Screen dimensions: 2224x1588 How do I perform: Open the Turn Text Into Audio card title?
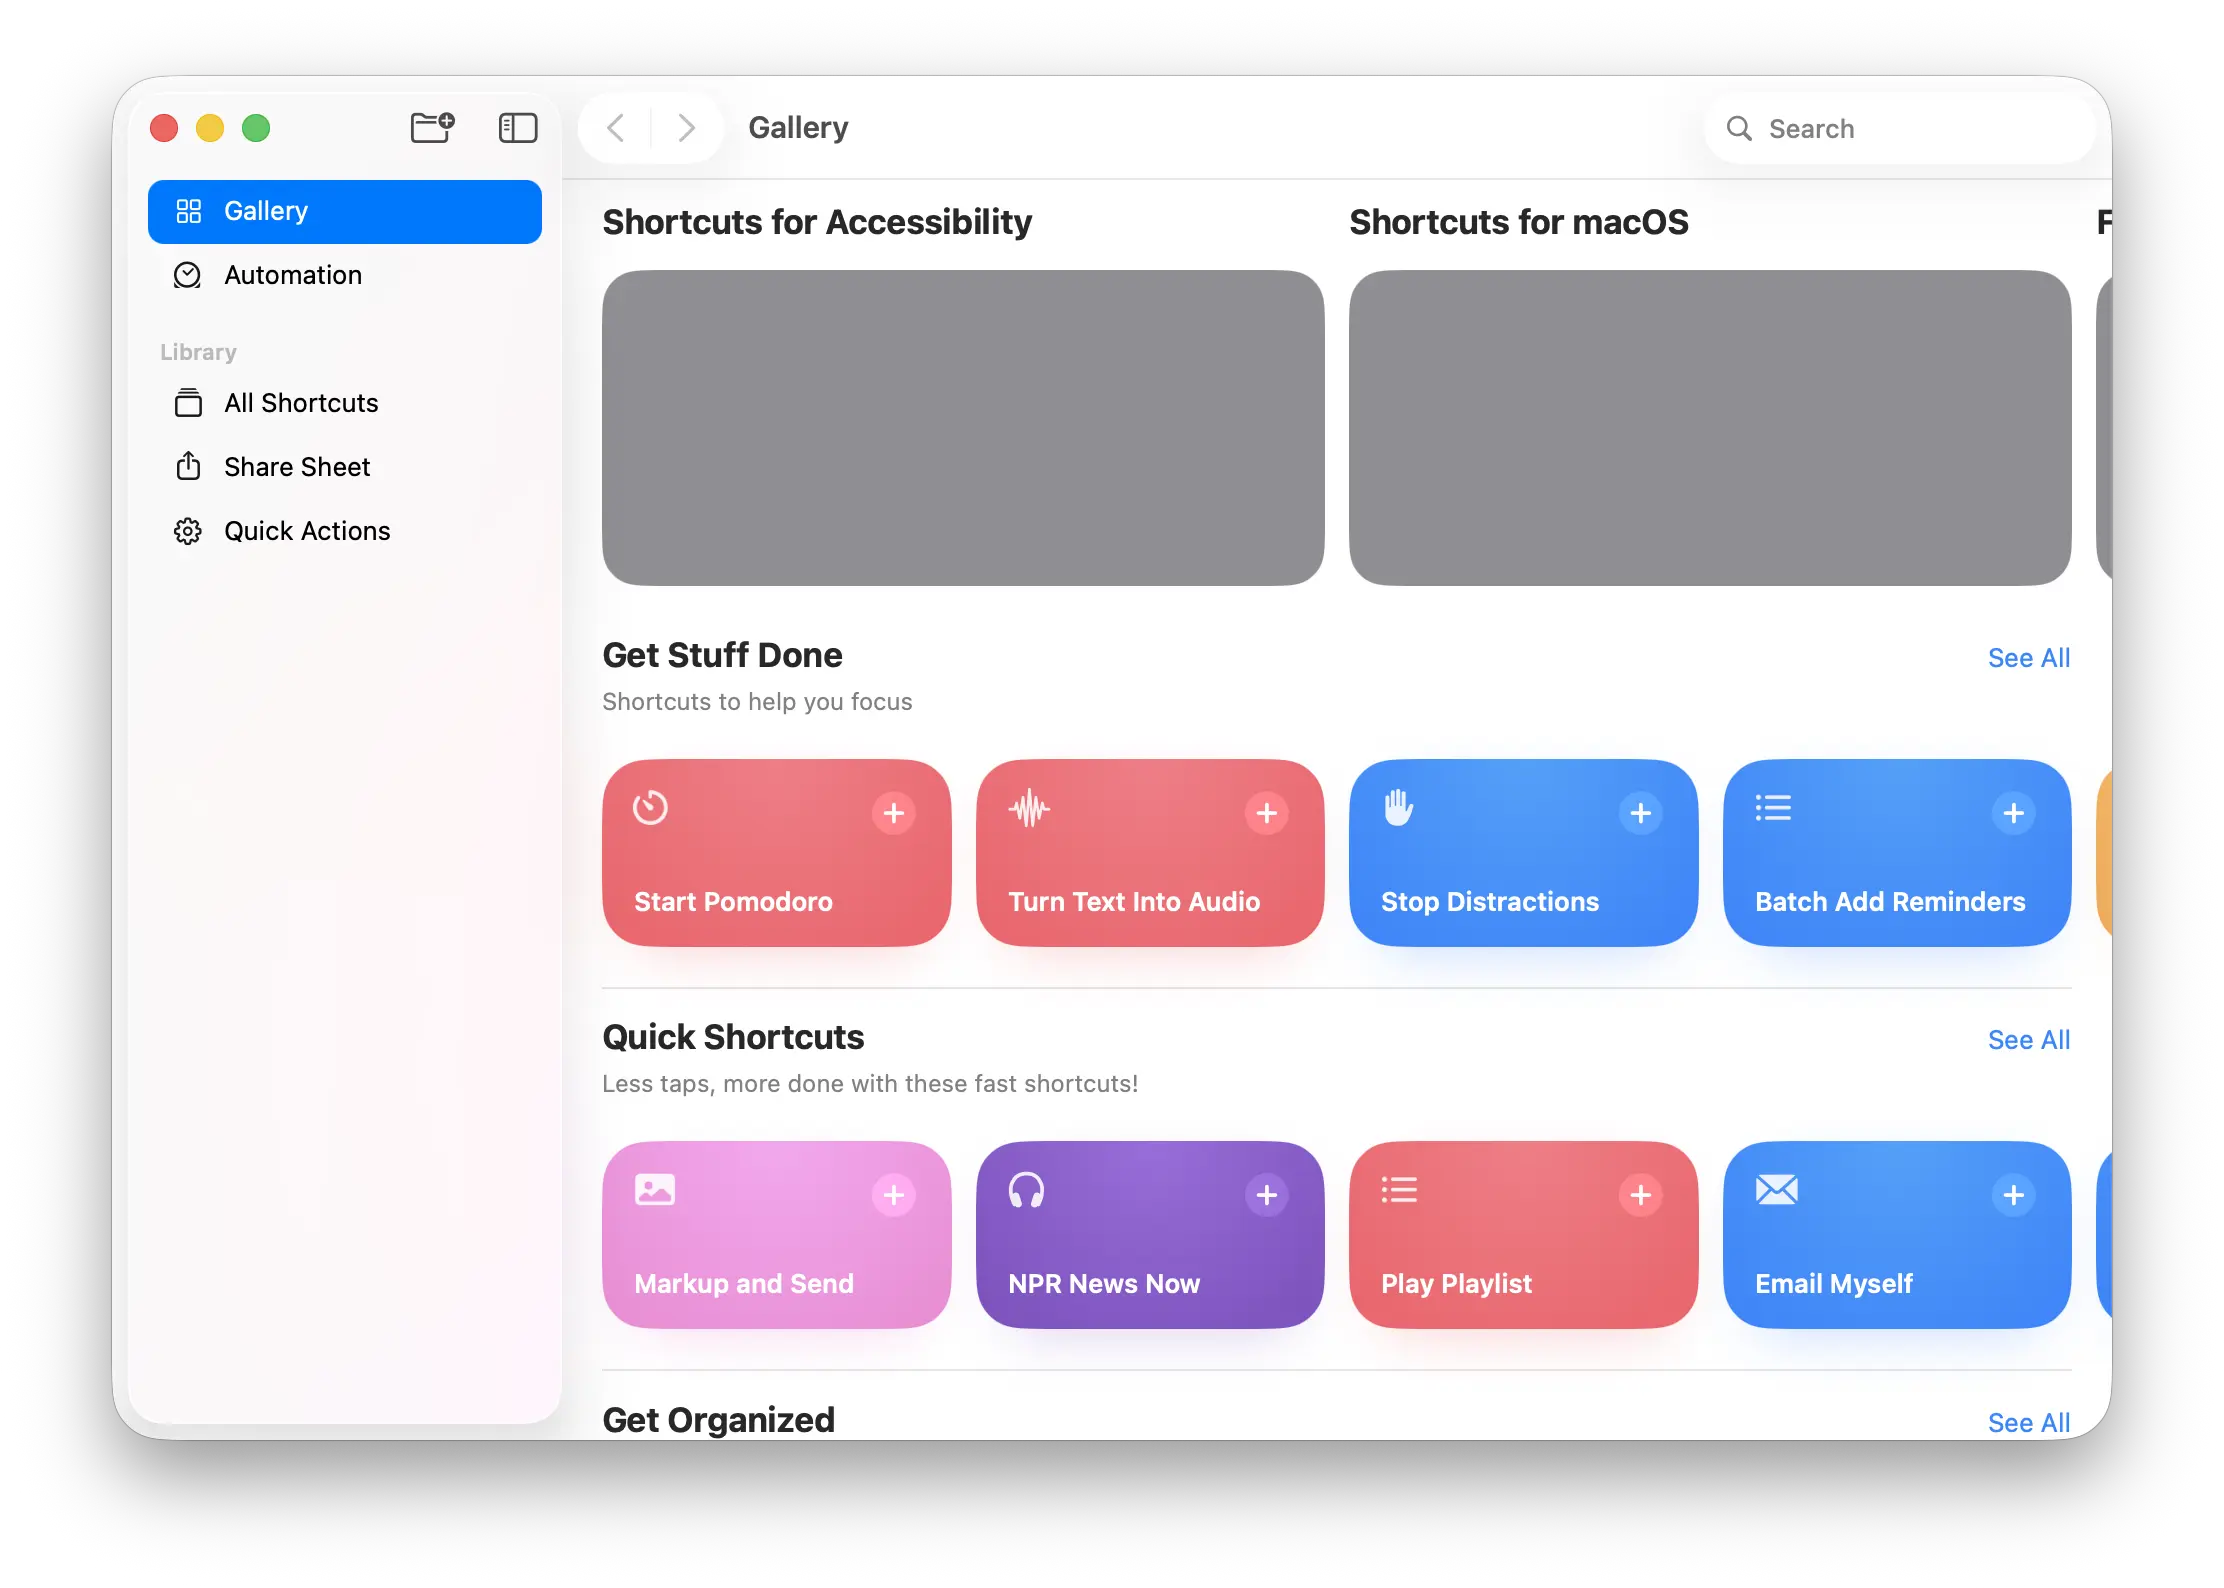tap(1134, 902)
